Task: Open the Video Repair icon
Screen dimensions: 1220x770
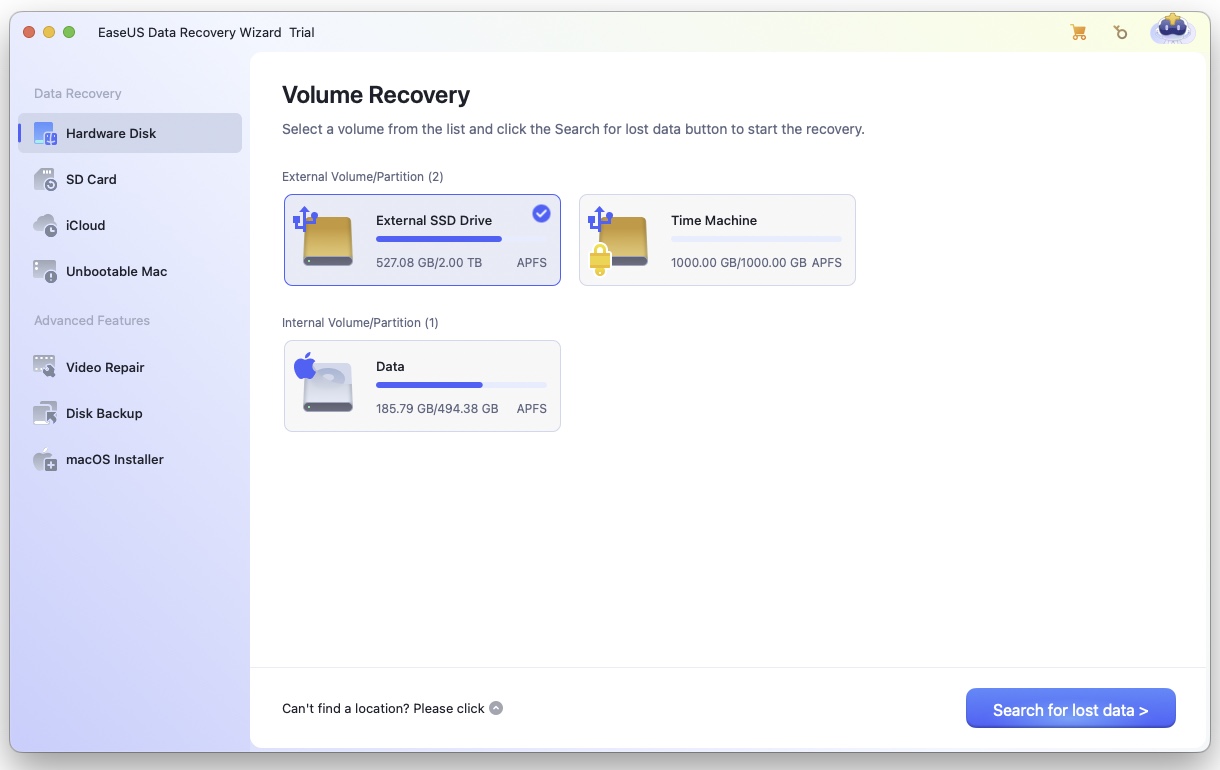Action: [x=46, y=367]
